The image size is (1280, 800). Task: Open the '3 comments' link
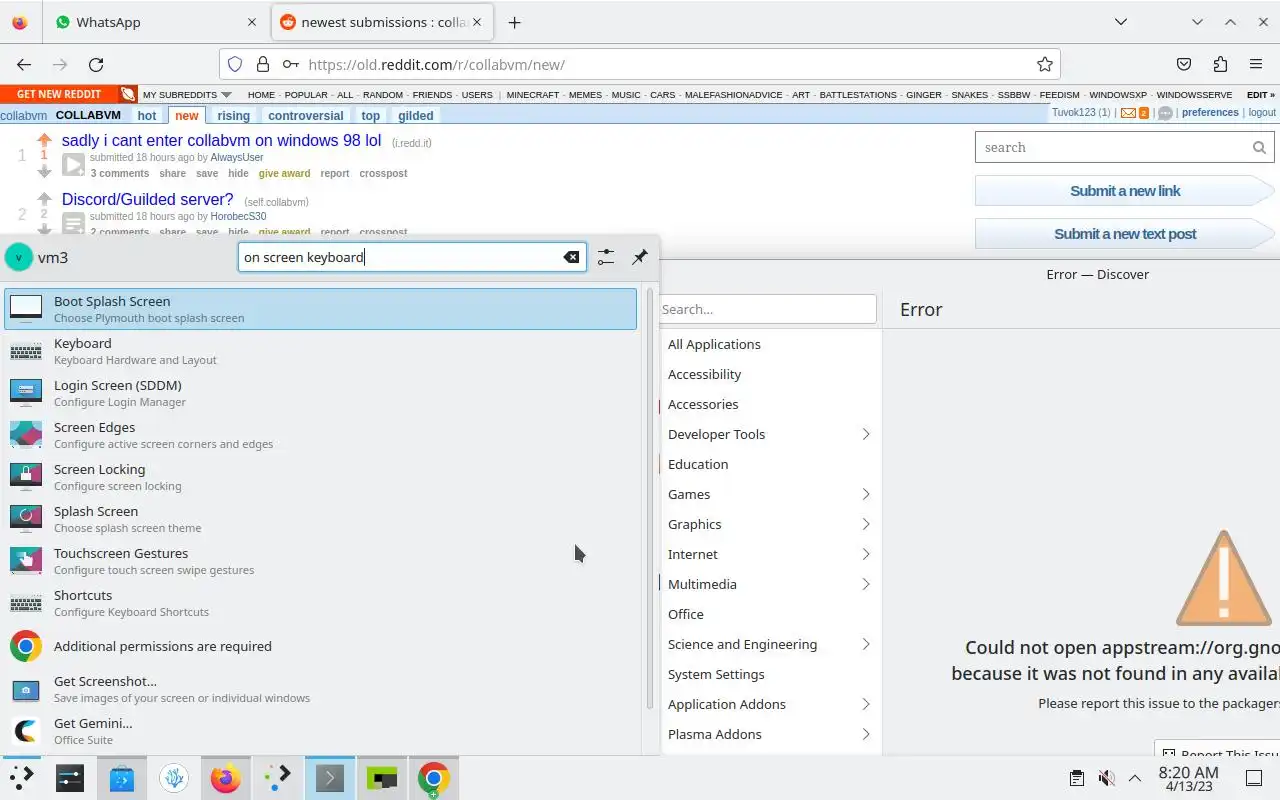[120, 173]
